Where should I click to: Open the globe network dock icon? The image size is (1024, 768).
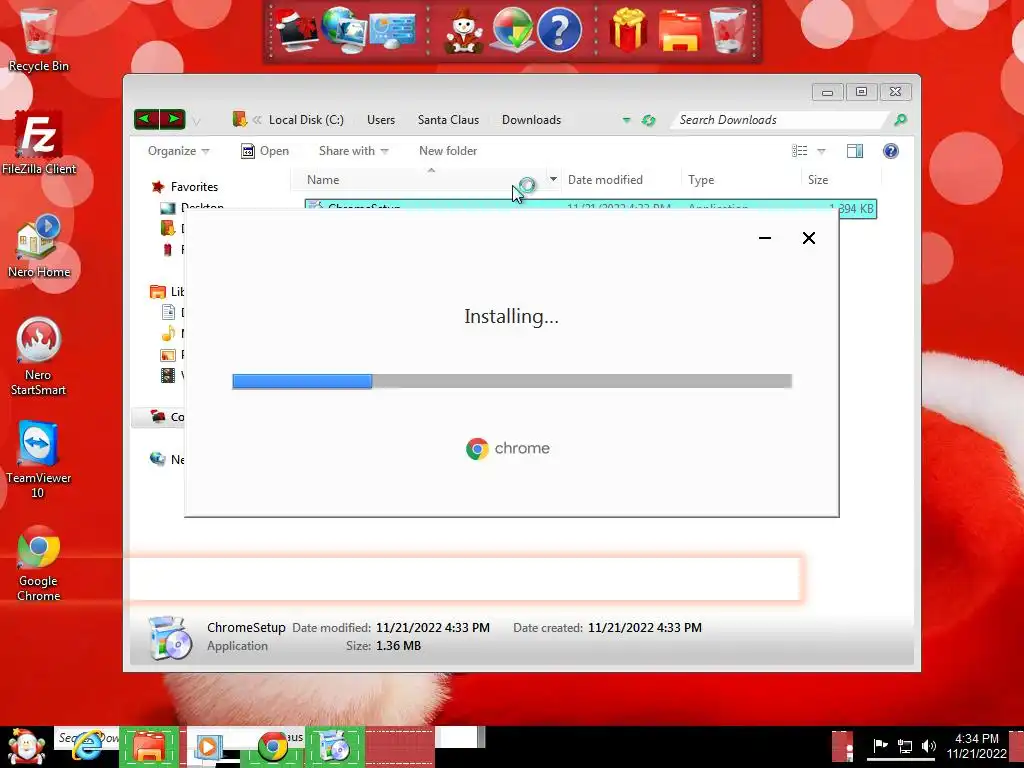pyautogui.click(x=345, y=29)
